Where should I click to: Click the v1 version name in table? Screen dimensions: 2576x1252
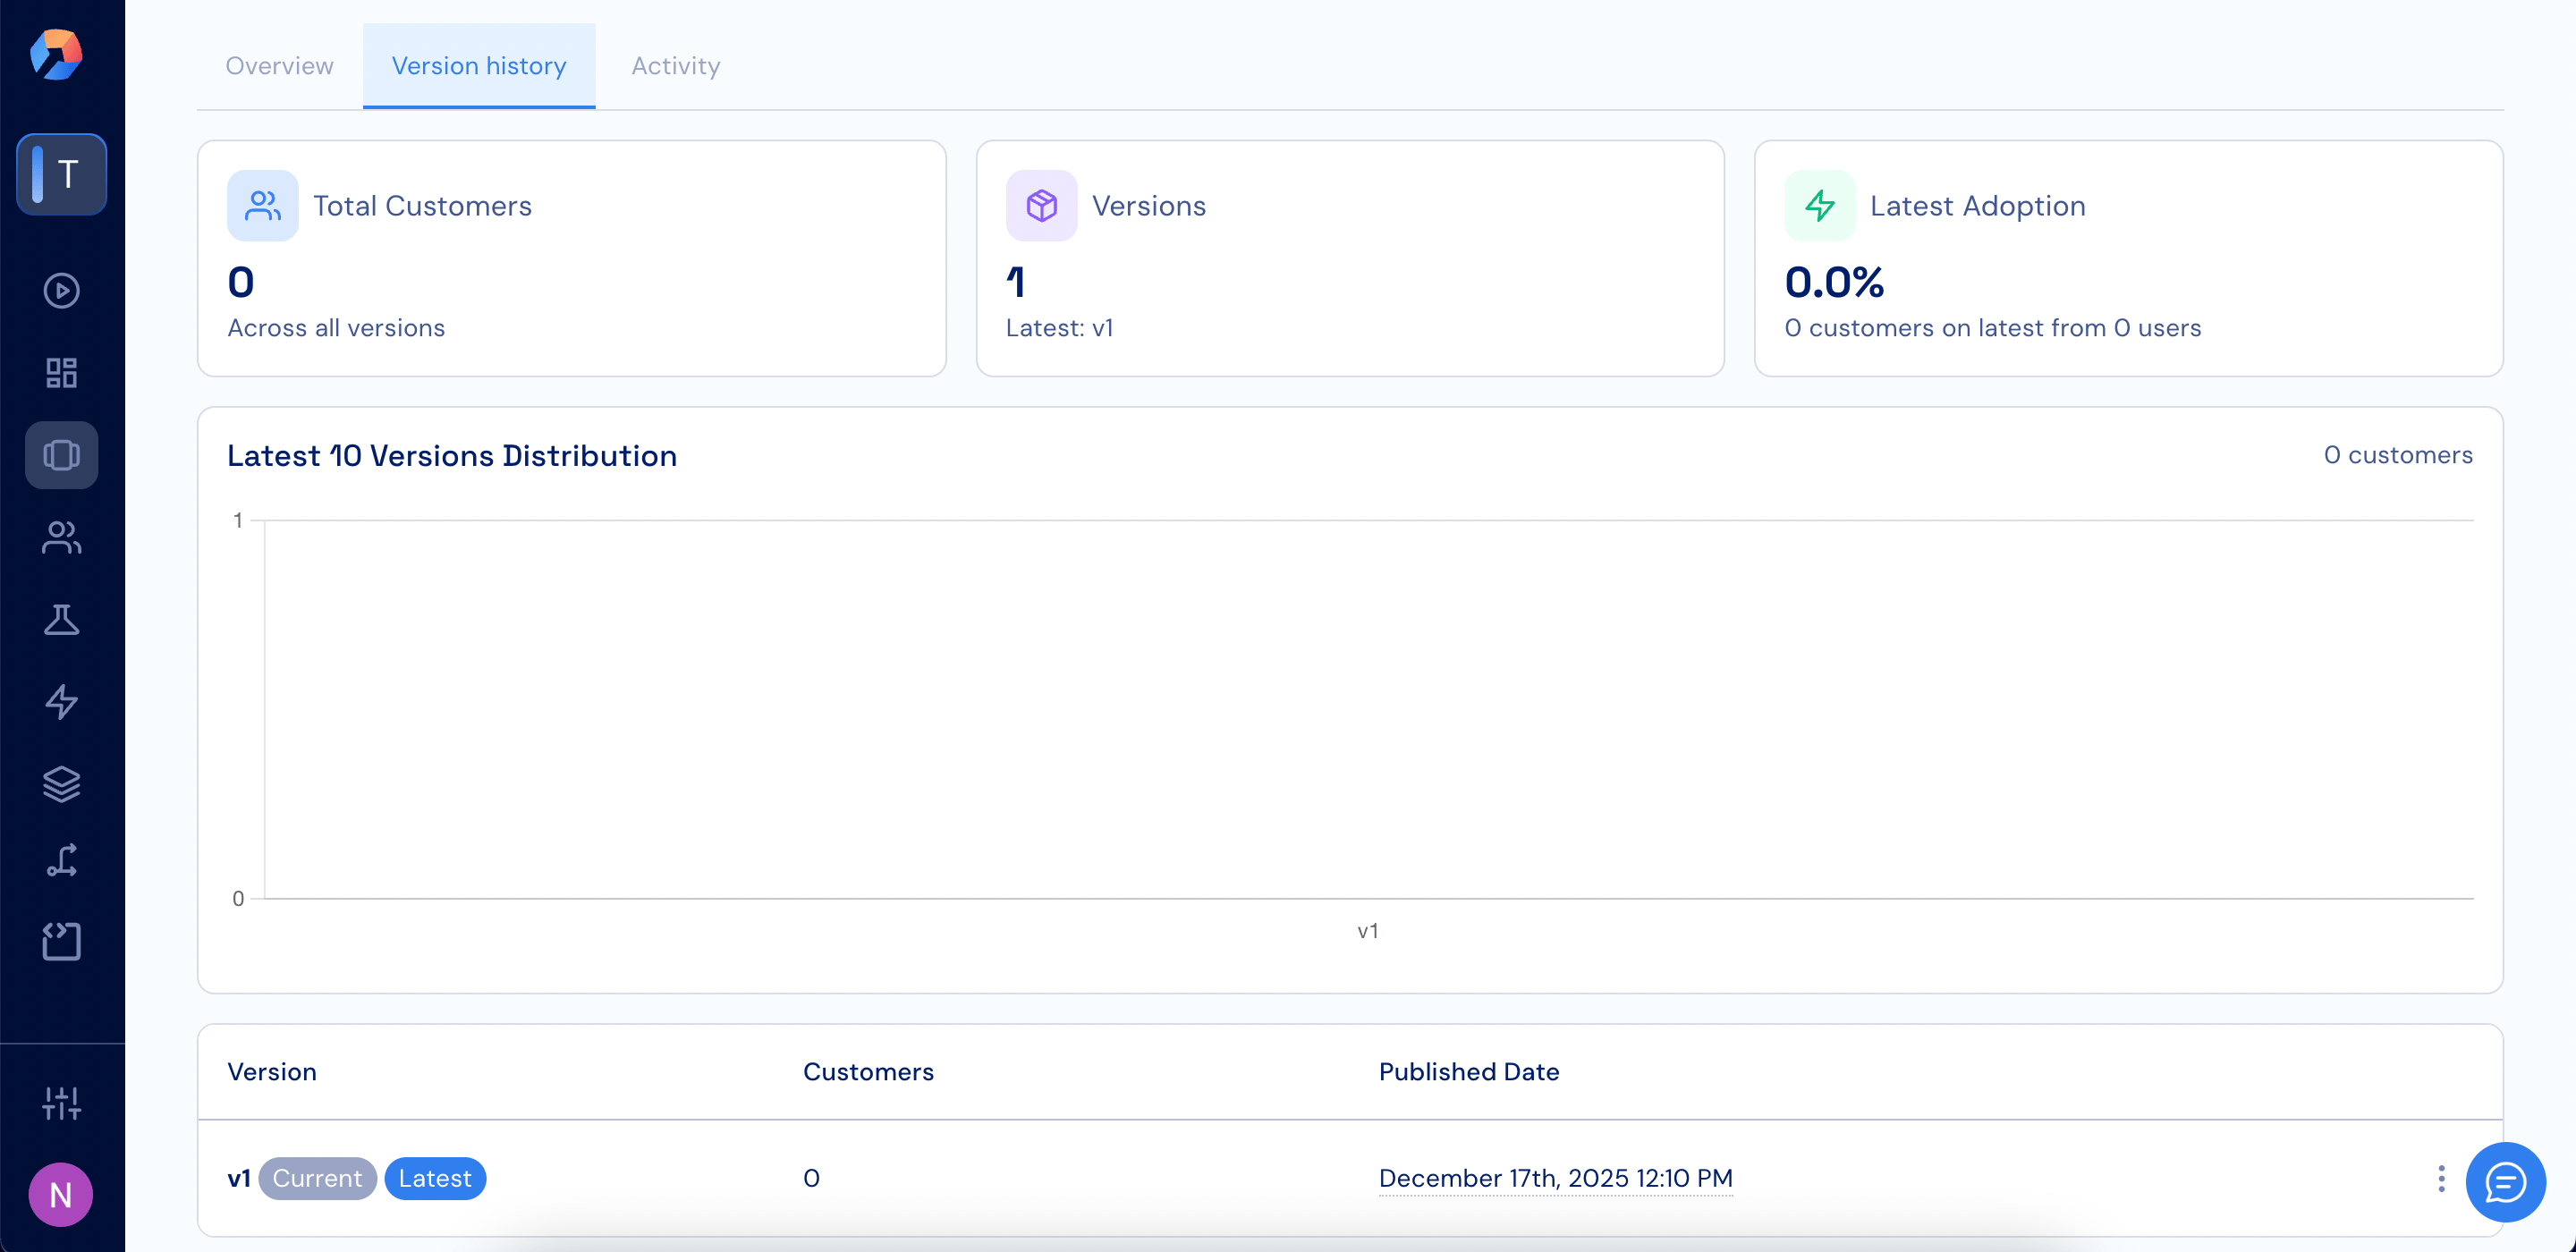(239, 1178)
